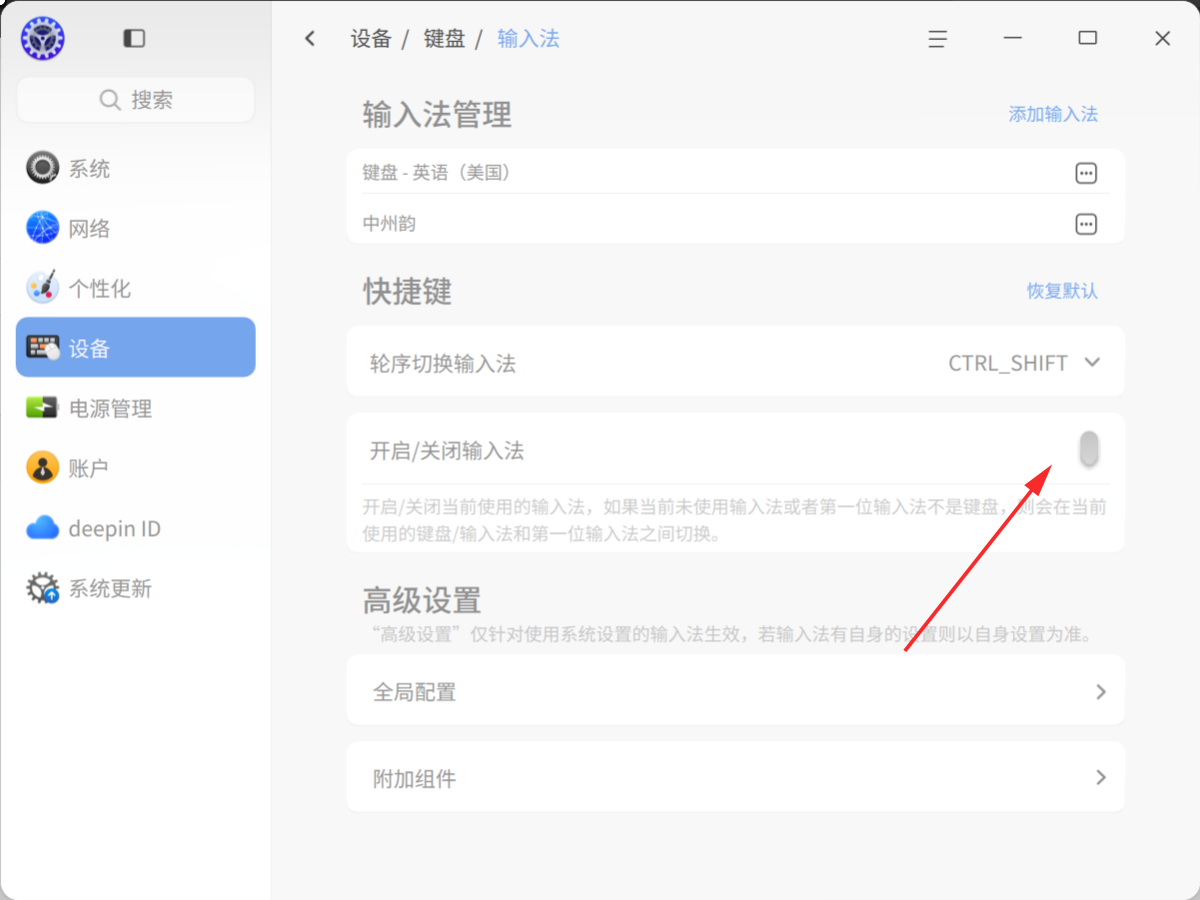The image size is (1200, 900).
Task: Click the search magnifier icon
Action: coord(110,100)
